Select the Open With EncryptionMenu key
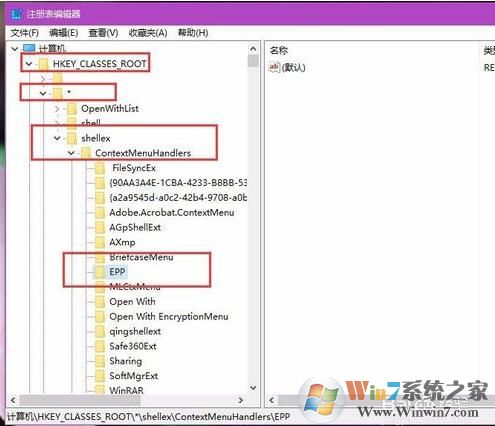This screenshot has width=495, height=426. pyautogui.click(x=169, y=317)
